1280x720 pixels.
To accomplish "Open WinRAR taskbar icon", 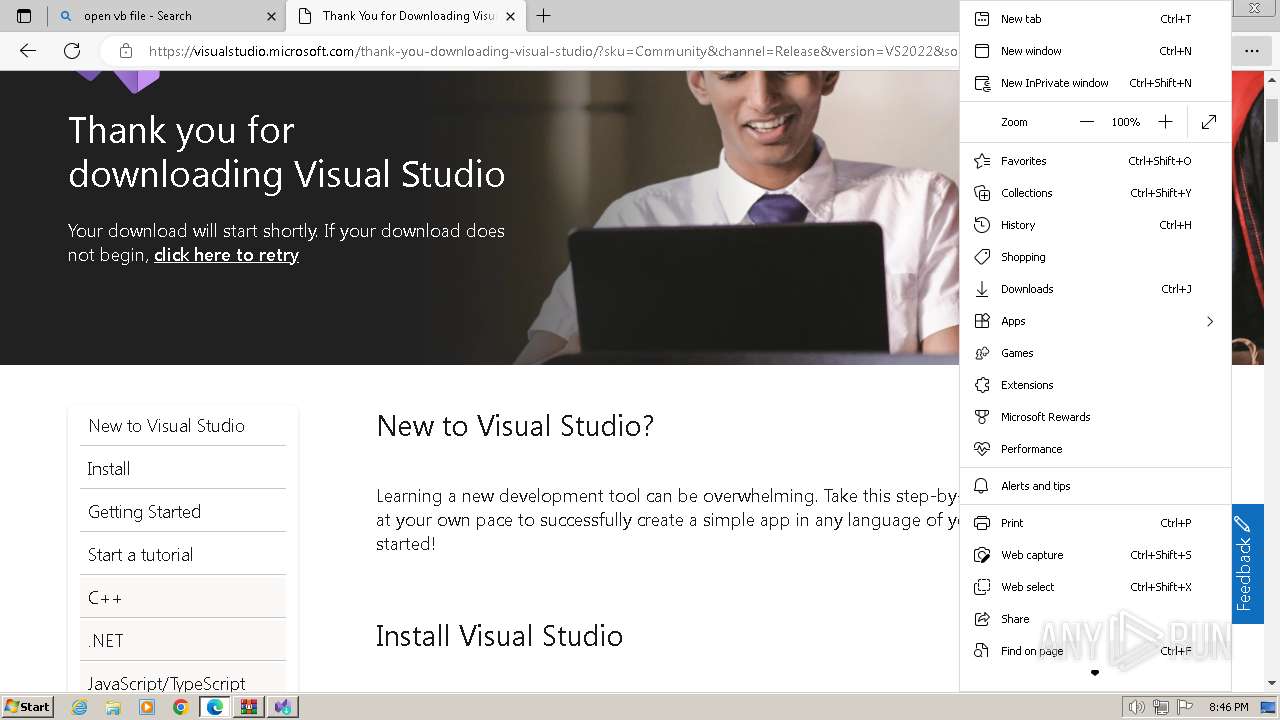I will [x=249, y=707].
